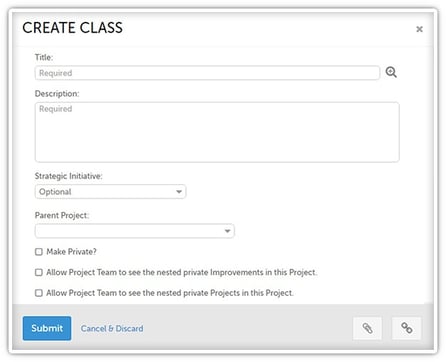
Task: Enable the Make Private checkbox
Action: pyautogui.click(x=39, y=252)
